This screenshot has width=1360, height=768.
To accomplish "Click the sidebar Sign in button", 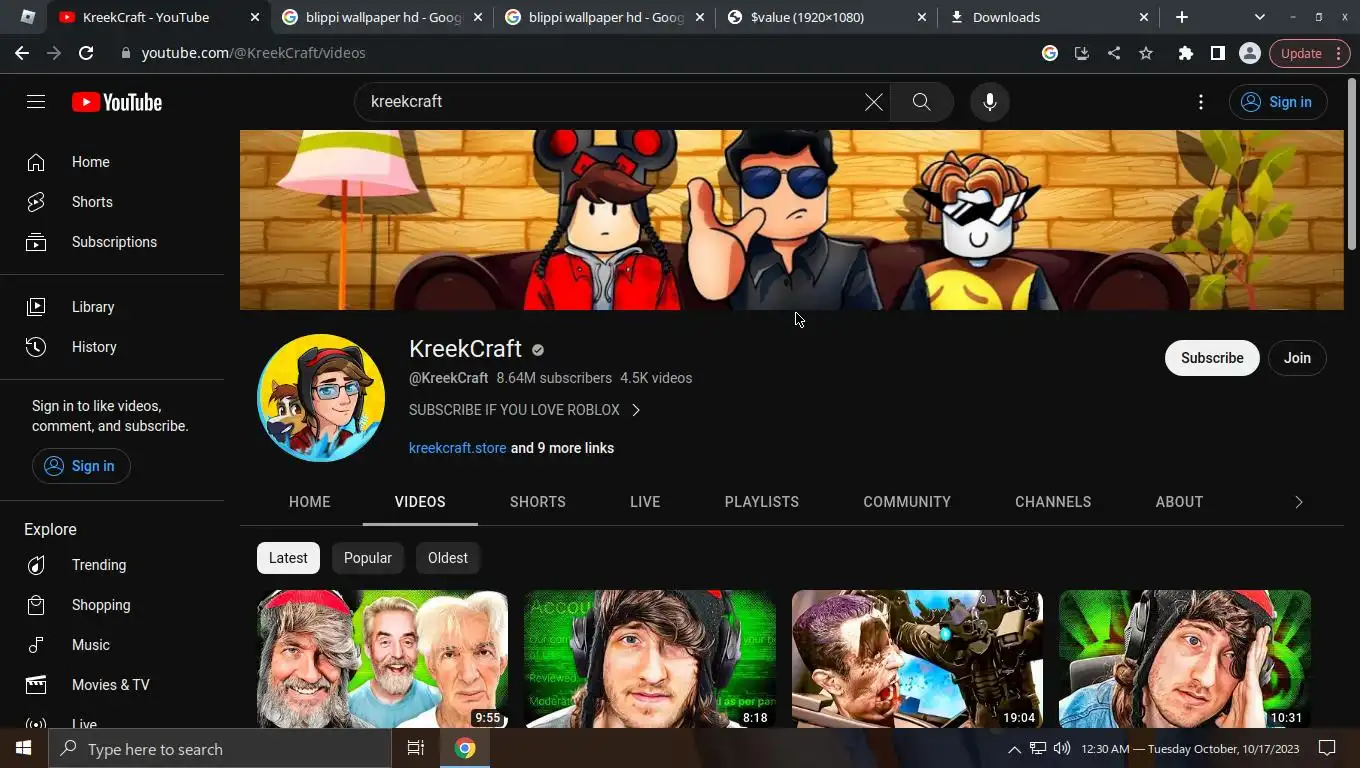I will tap(81, 466).
